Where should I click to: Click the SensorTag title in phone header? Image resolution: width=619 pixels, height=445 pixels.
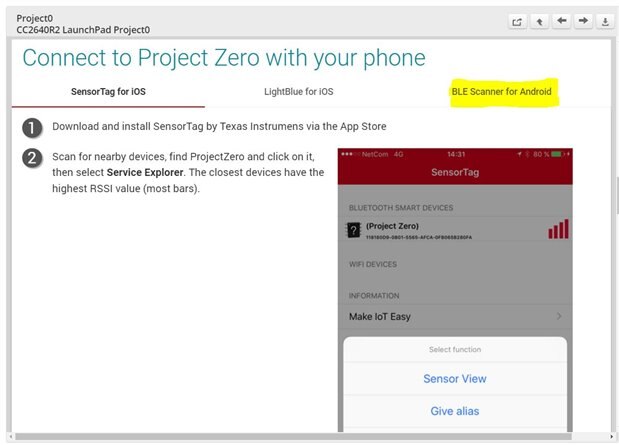tap(455, 172)
